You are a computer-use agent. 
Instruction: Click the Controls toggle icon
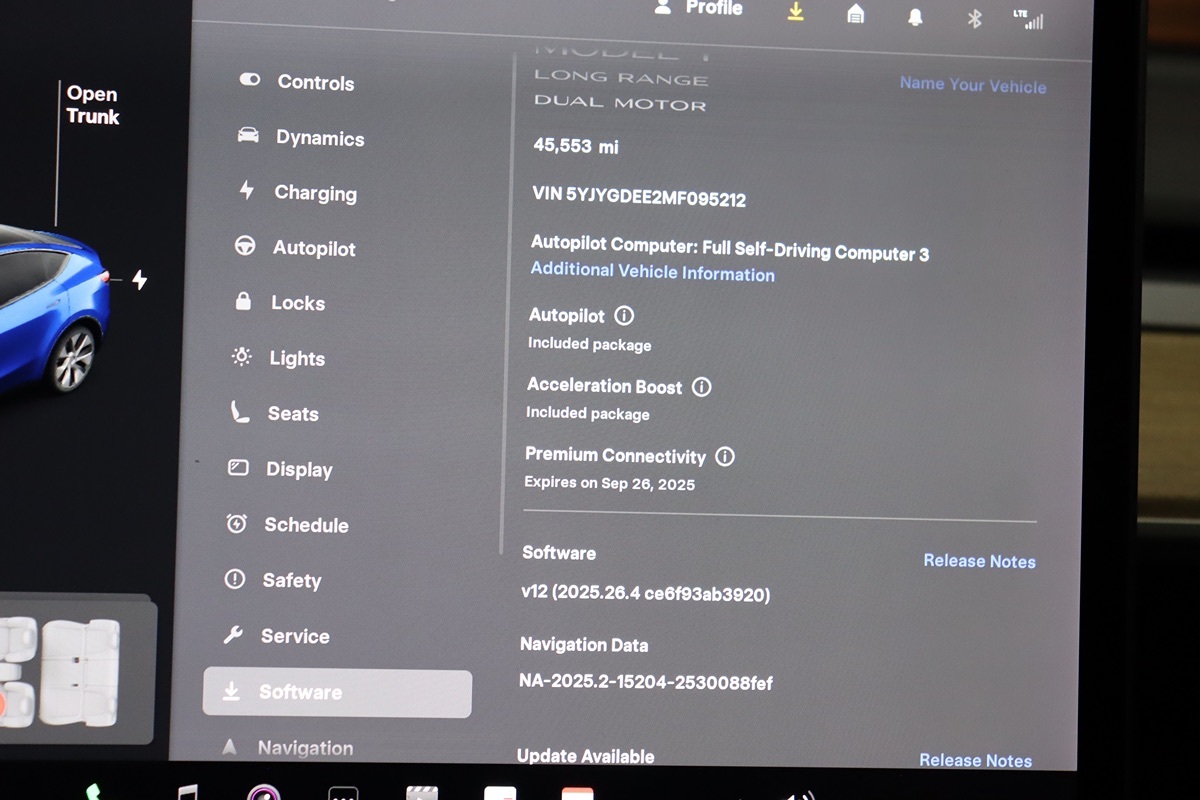click(250, 80)
